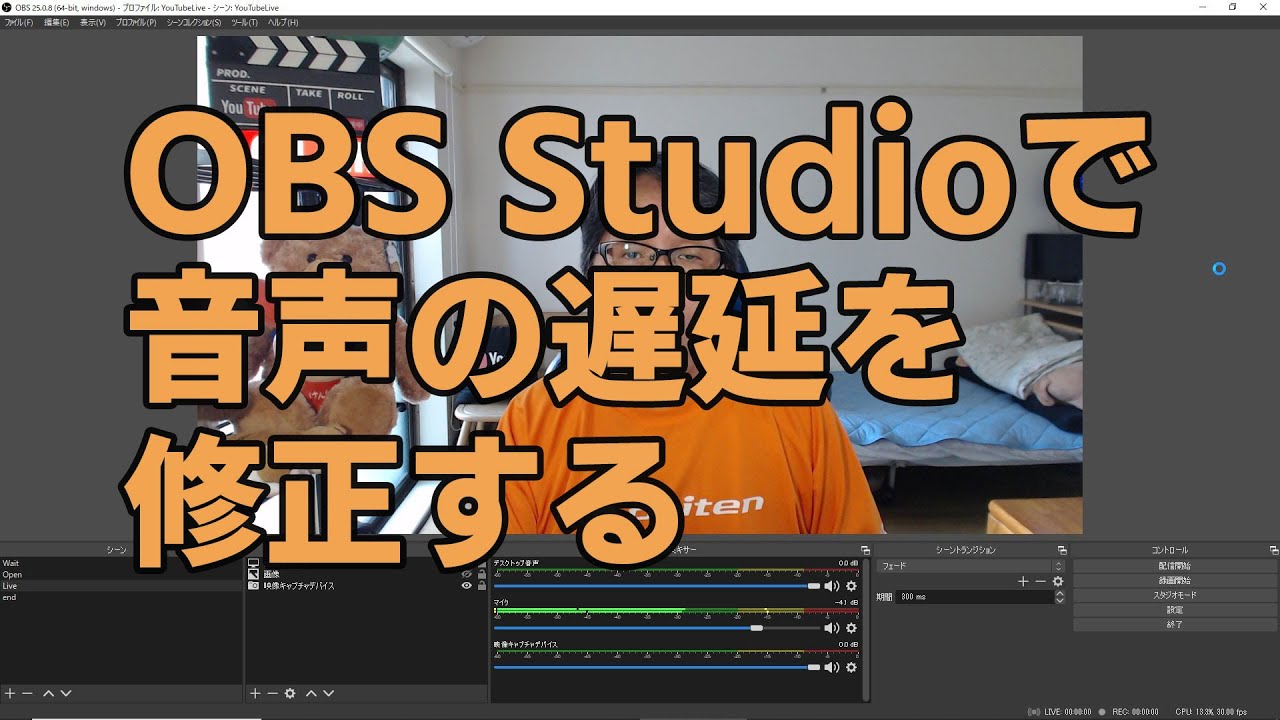Screen dimensions: 1280x720
Task: Adjust マイク volume slider
Action: [x=657, y=628]
